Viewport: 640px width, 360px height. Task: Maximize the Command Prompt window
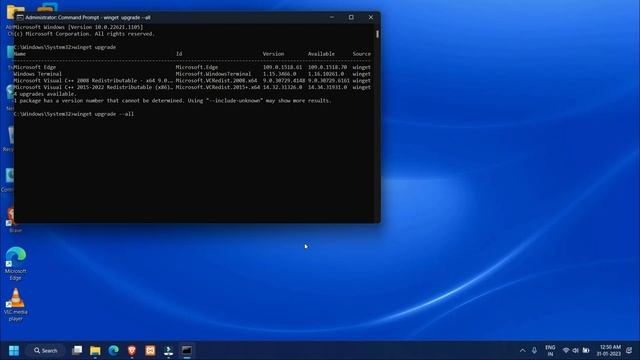[x=351, y=17]
